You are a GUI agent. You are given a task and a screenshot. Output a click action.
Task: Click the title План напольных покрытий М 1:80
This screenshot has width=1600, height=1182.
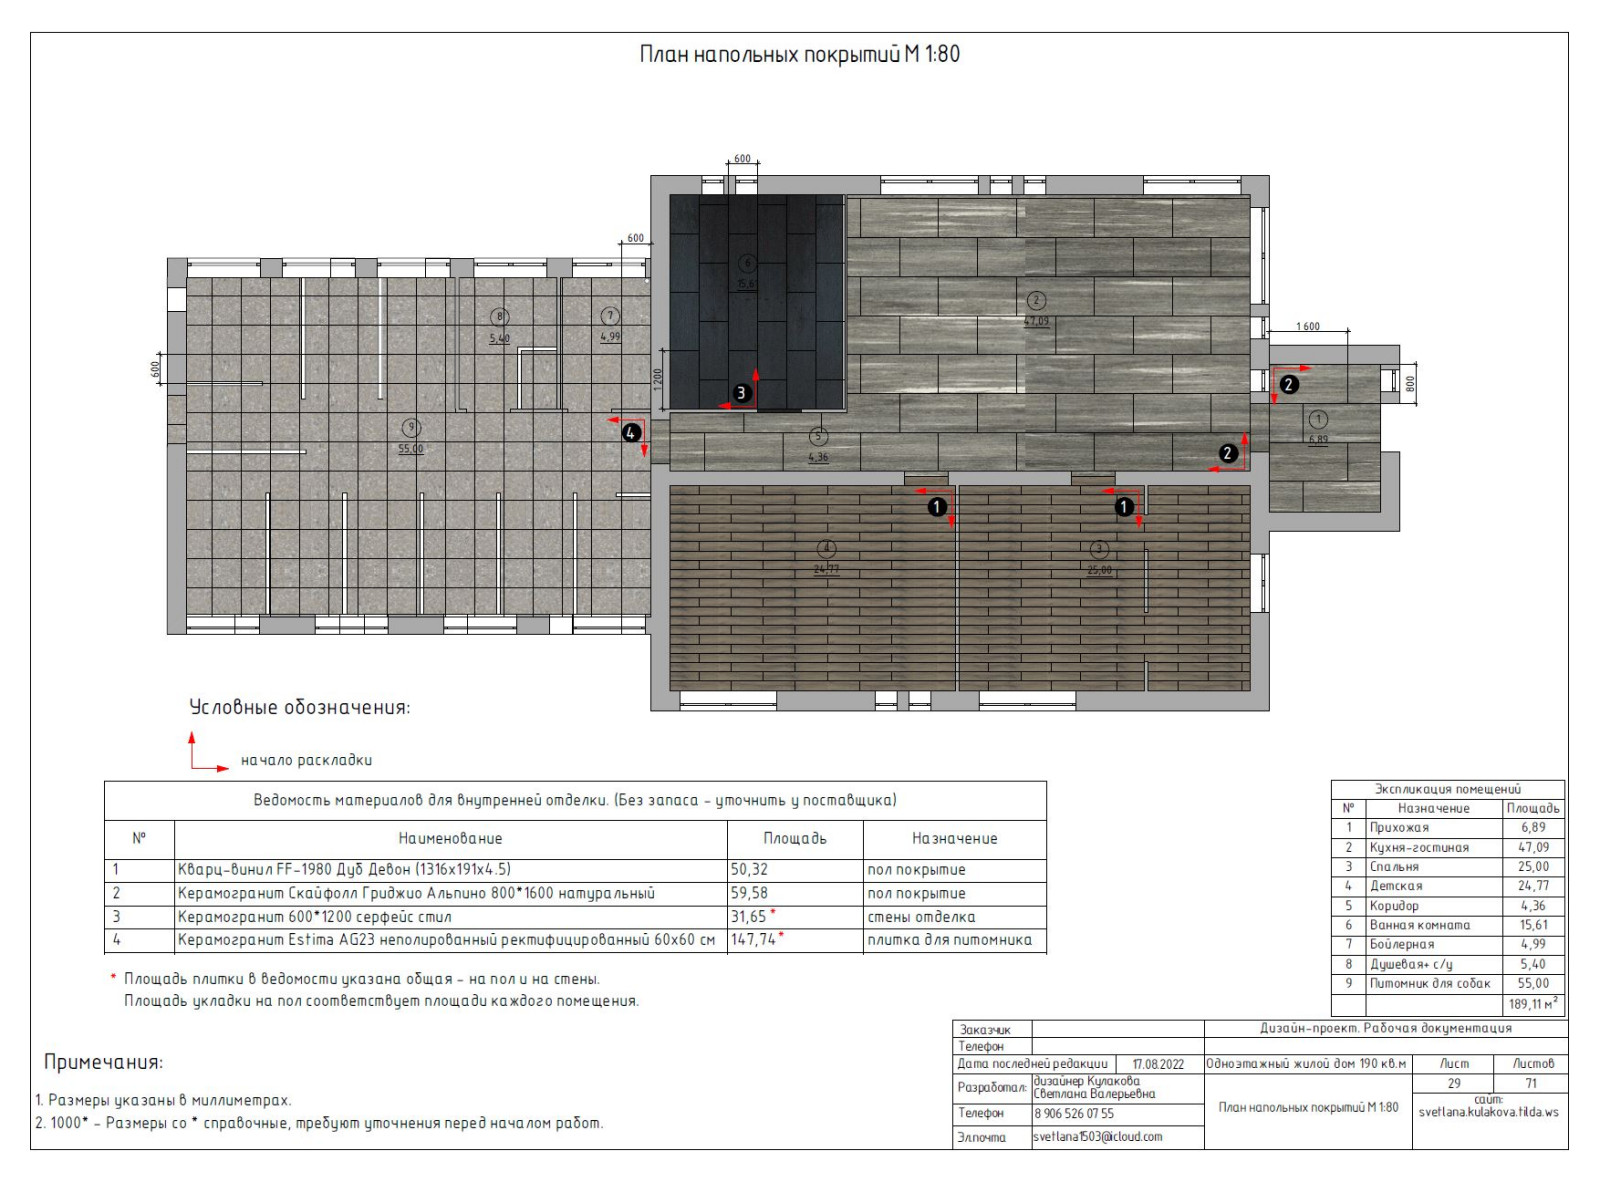(x=799, y=54)
